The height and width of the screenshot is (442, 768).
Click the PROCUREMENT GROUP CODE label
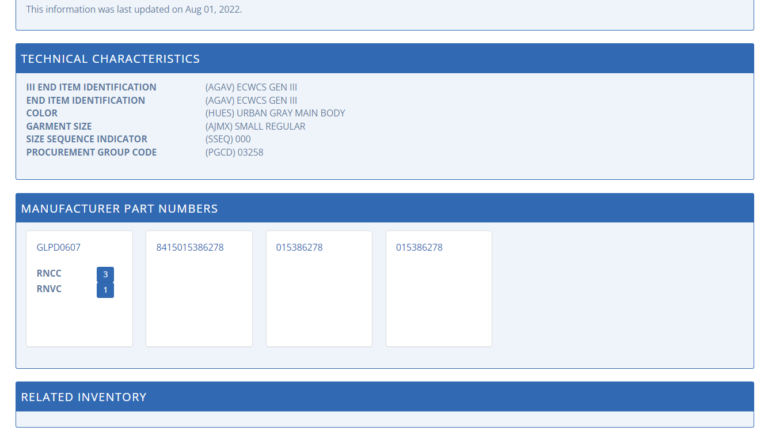click(x=91, y=152)
